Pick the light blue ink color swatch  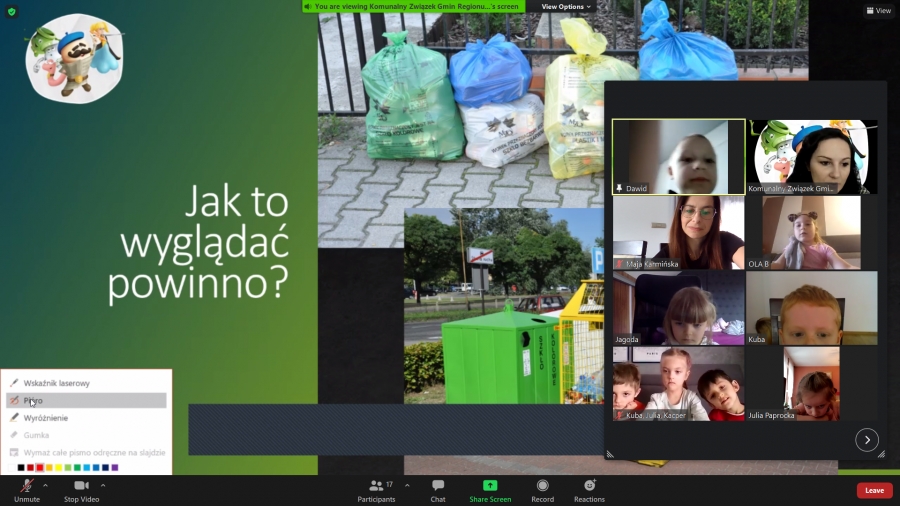pyautogui.click(x=87, y=468)
